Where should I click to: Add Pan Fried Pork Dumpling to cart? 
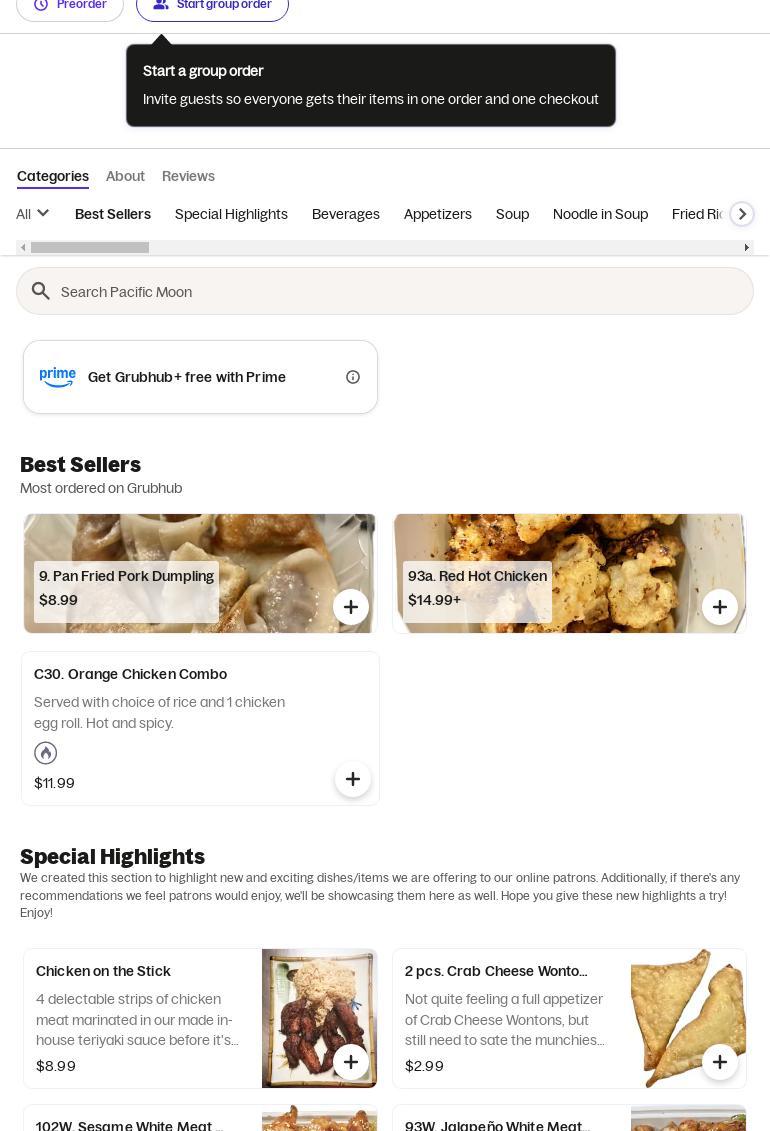coord(350,607)
